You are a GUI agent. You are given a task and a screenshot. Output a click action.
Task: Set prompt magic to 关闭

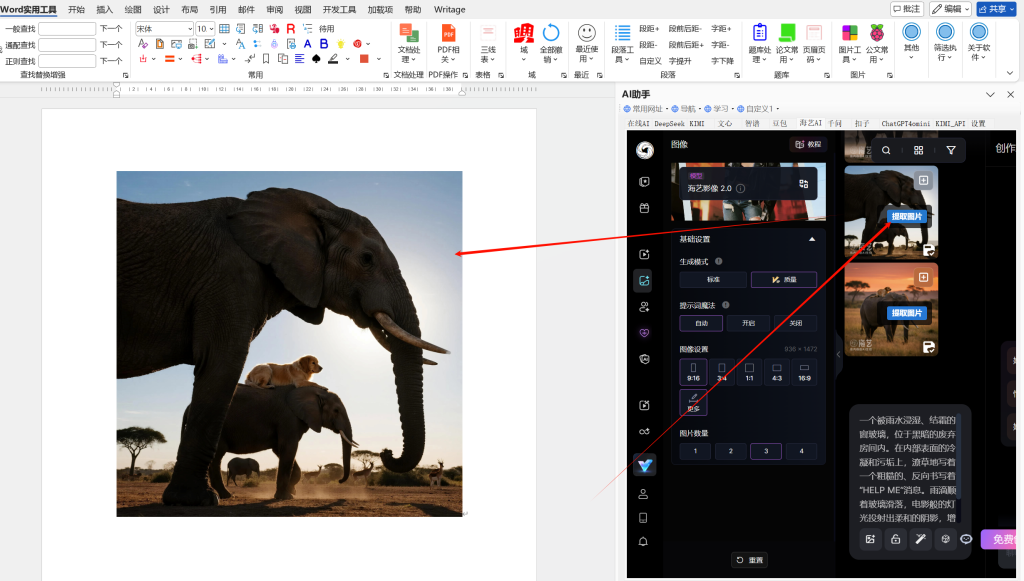point(795,323)
